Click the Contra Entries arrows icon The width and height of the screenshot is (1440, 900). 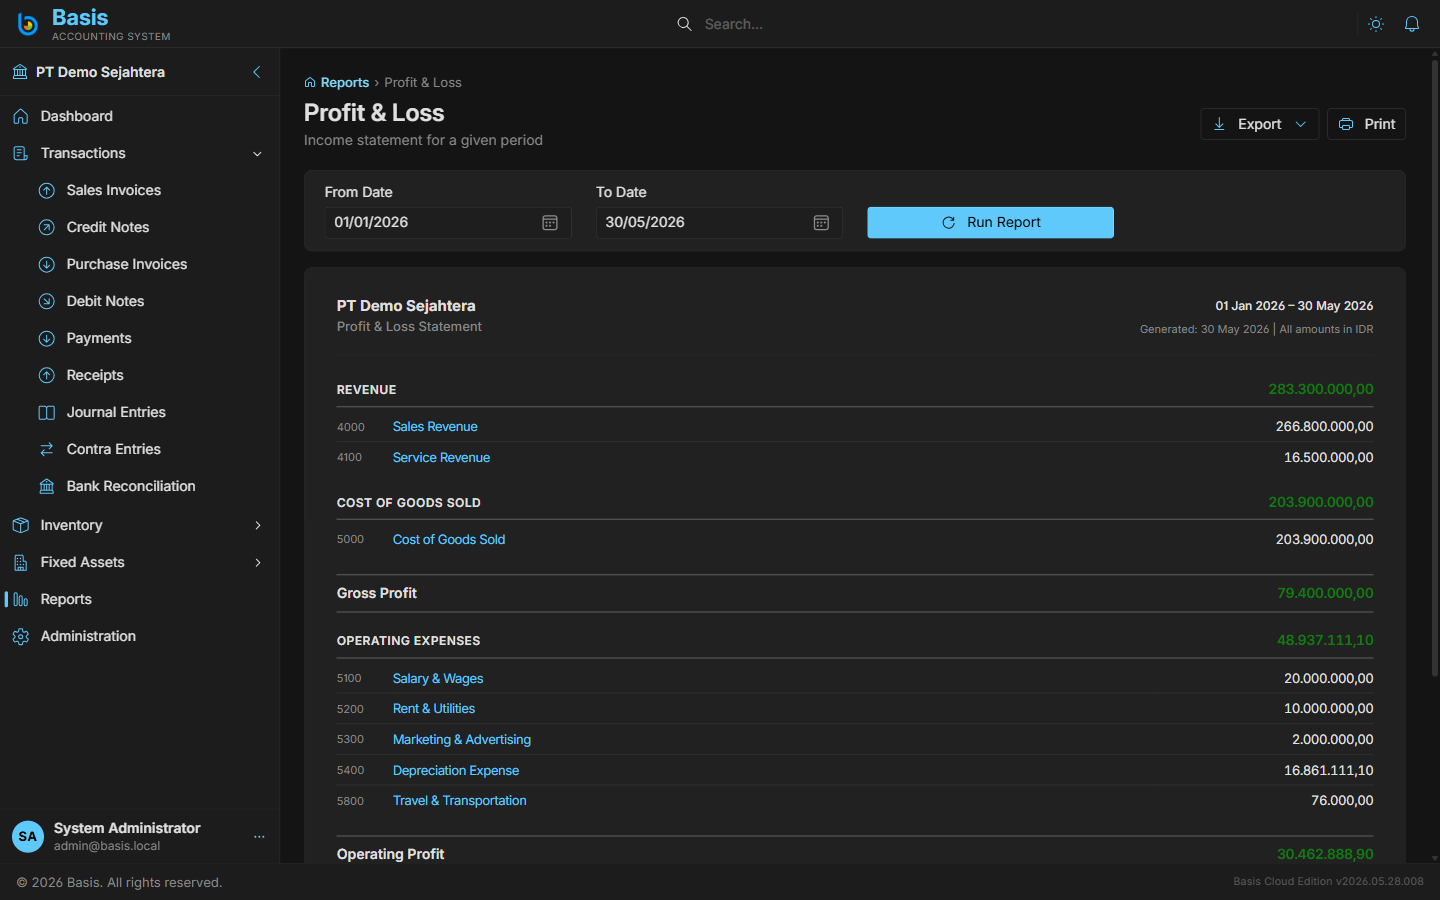point(47,449)
